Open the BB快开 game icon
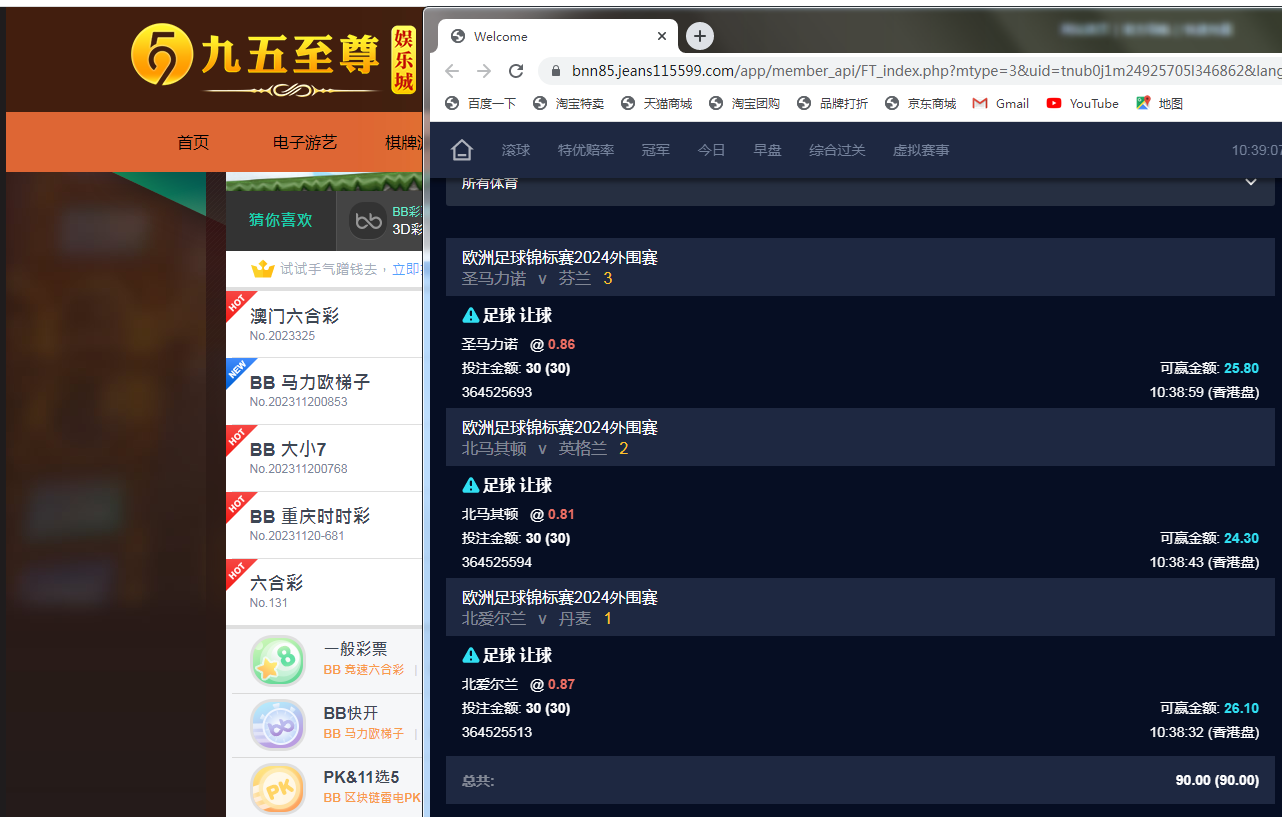This screenshot has width=1282, height=817. click(x=277, y=725)
